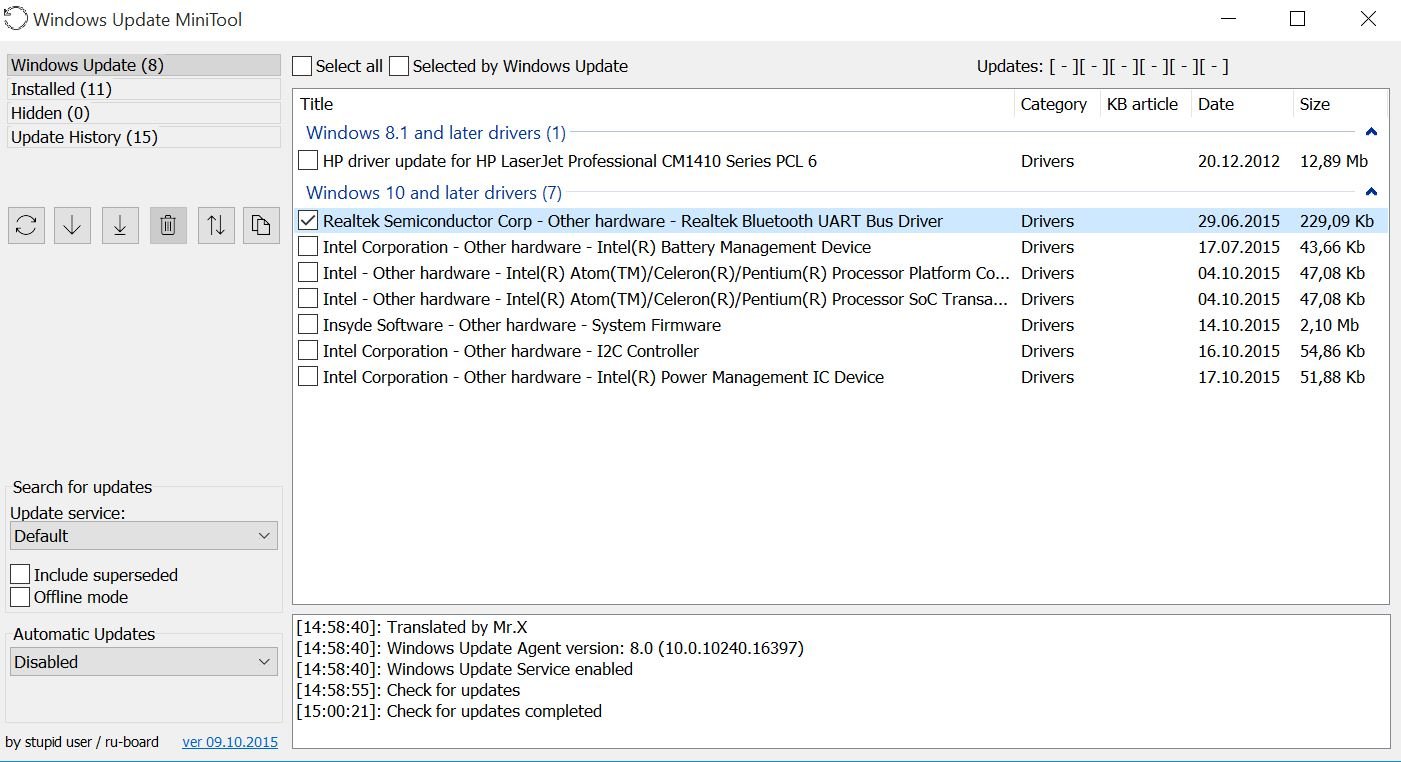
Task: Check the Insyde Software System Firmware update
Action: tap(308, 325)
